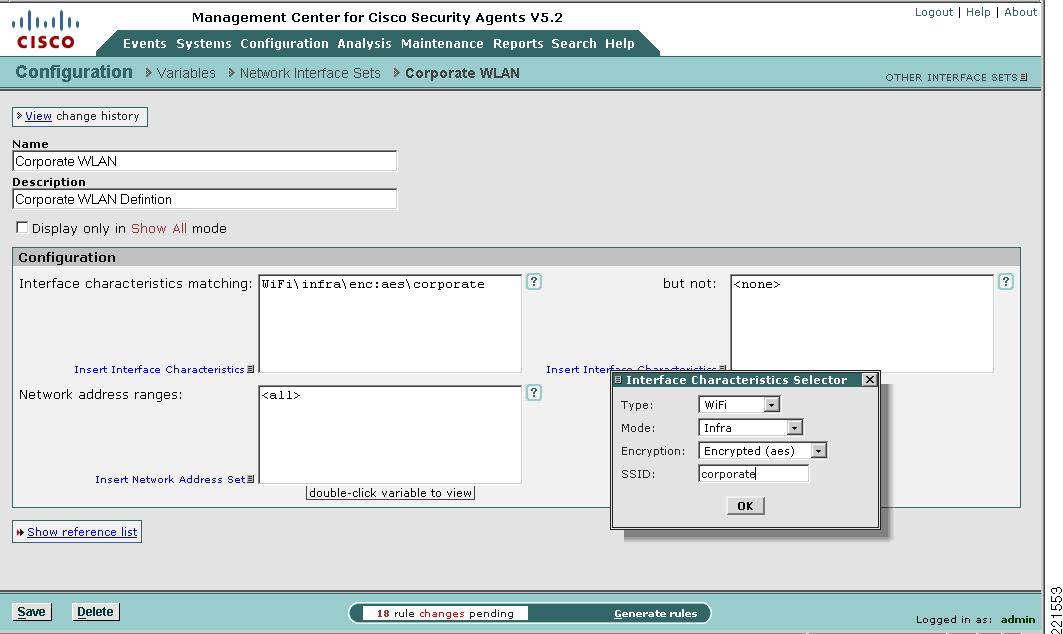
Task: Open Show reference list link
Action: (82, 532)
